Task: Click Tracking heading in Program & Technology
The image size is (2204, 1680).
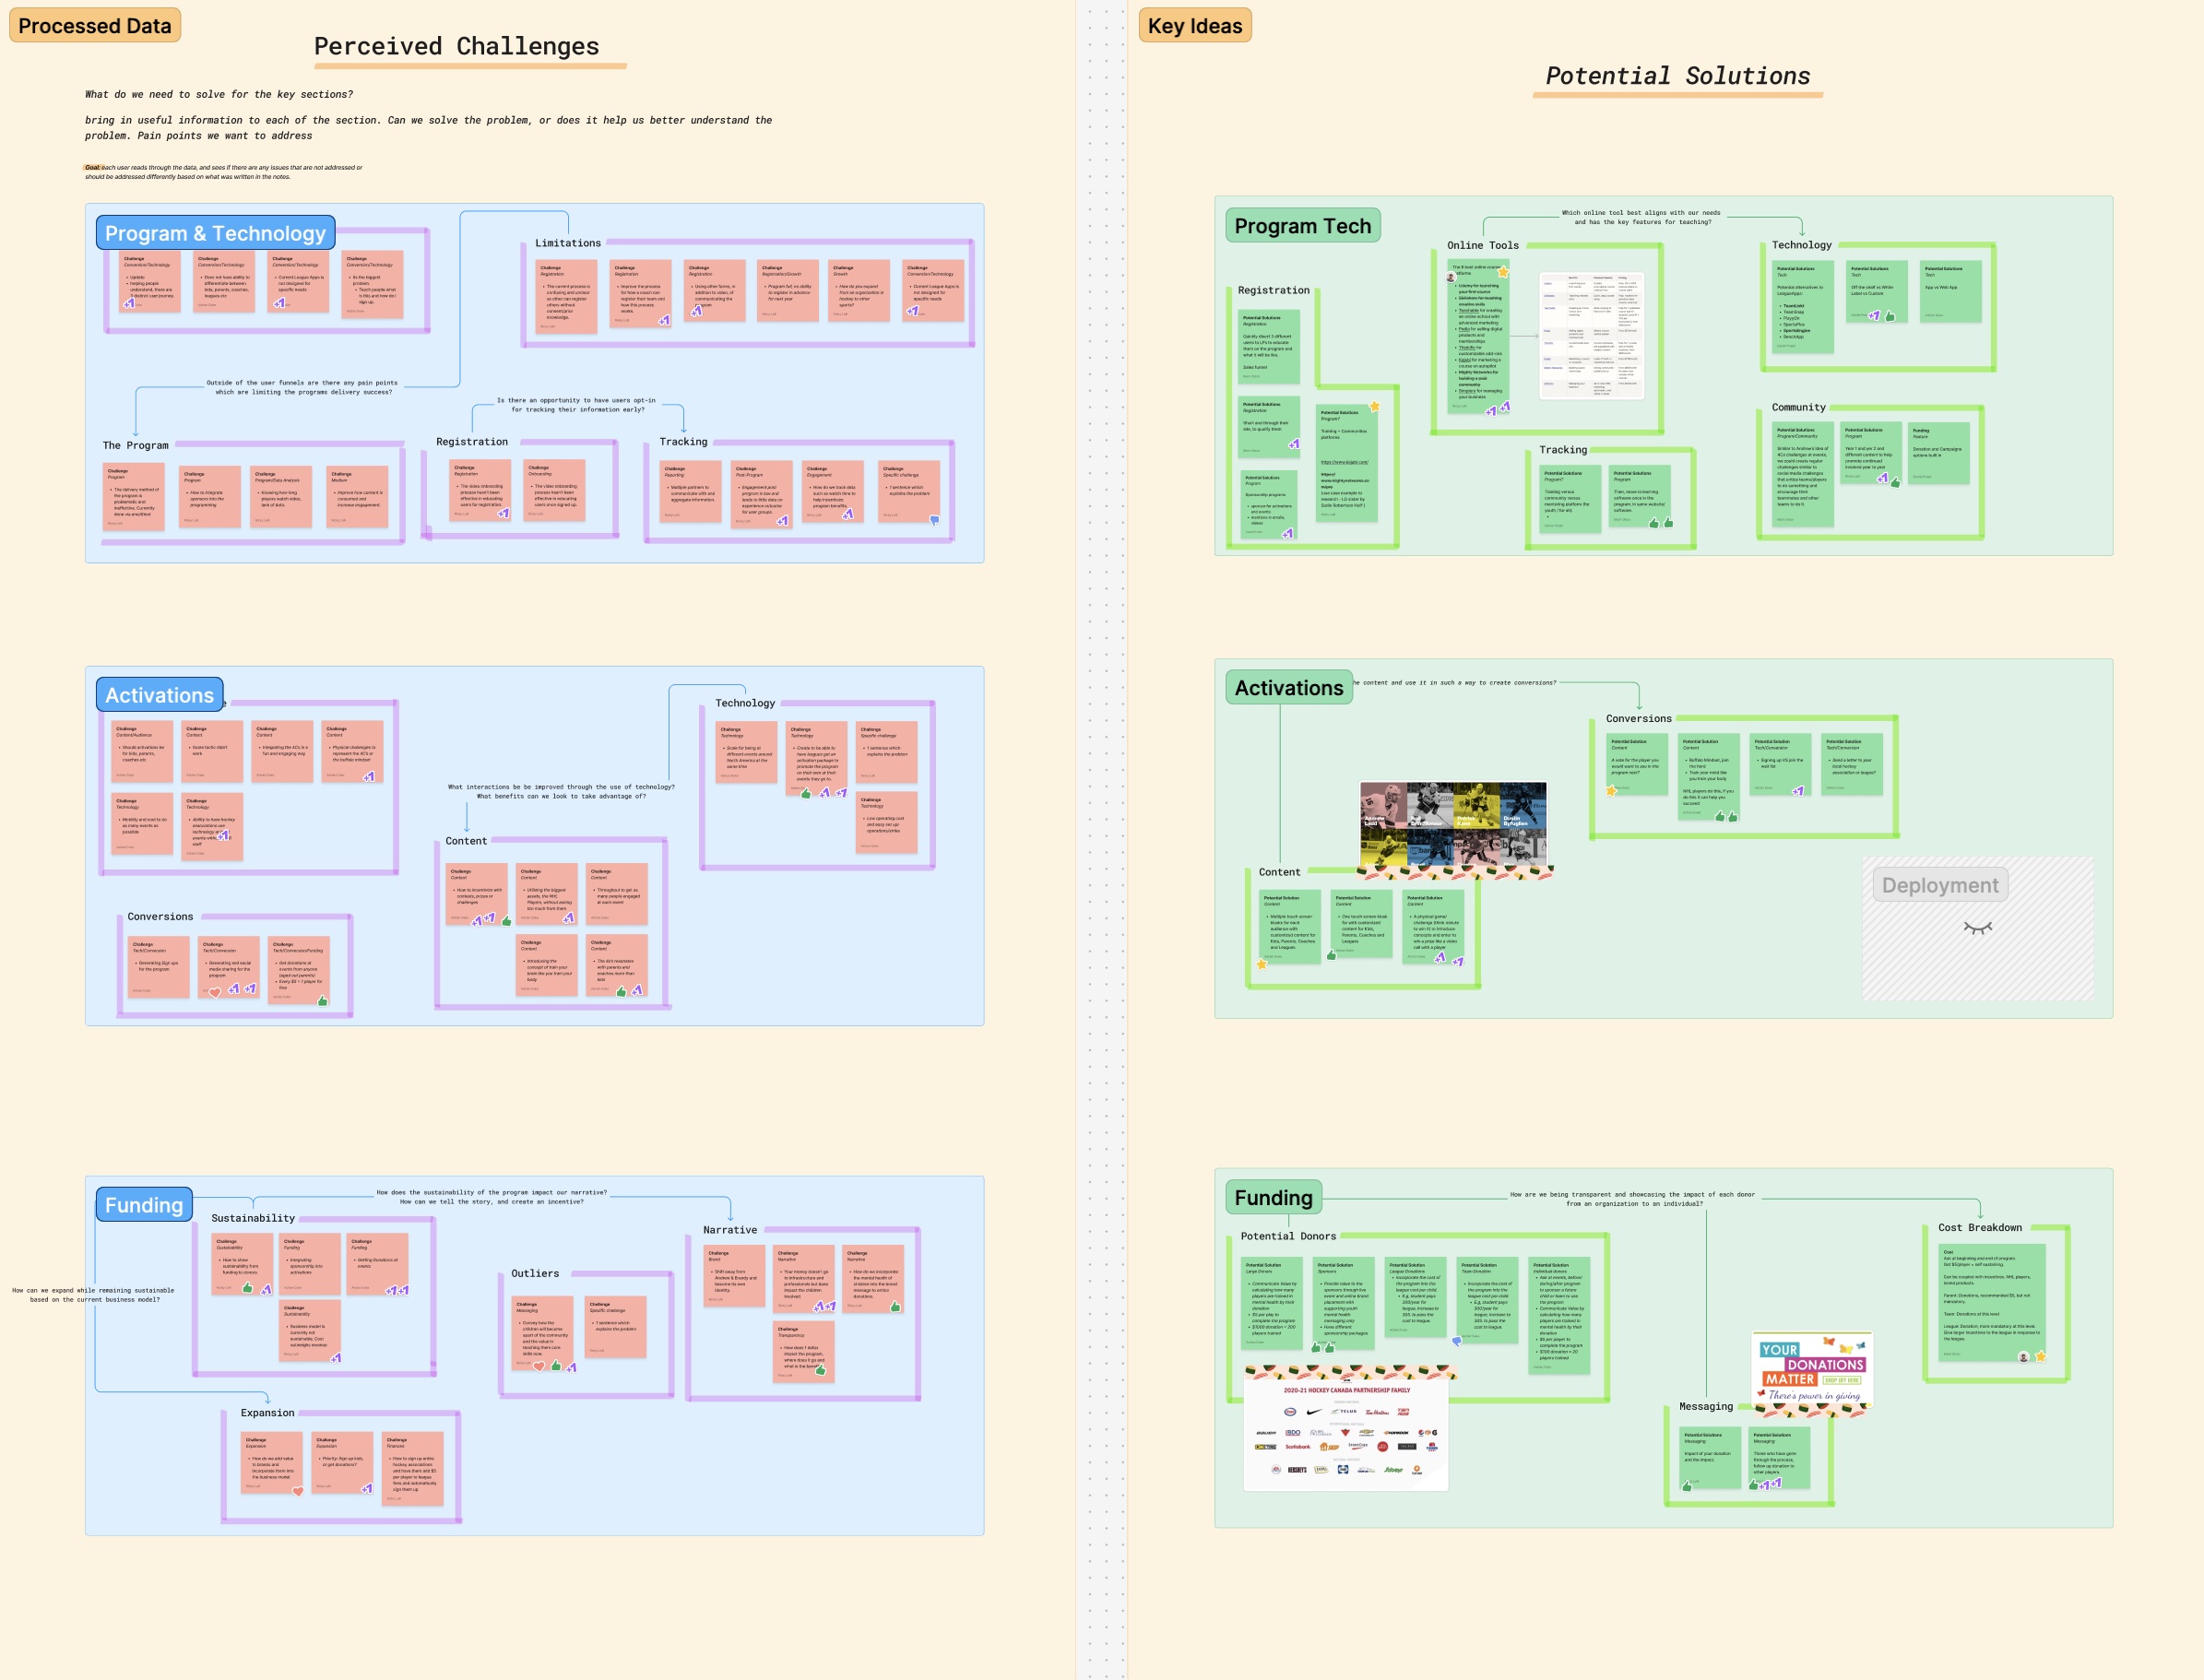Action: 683,441
